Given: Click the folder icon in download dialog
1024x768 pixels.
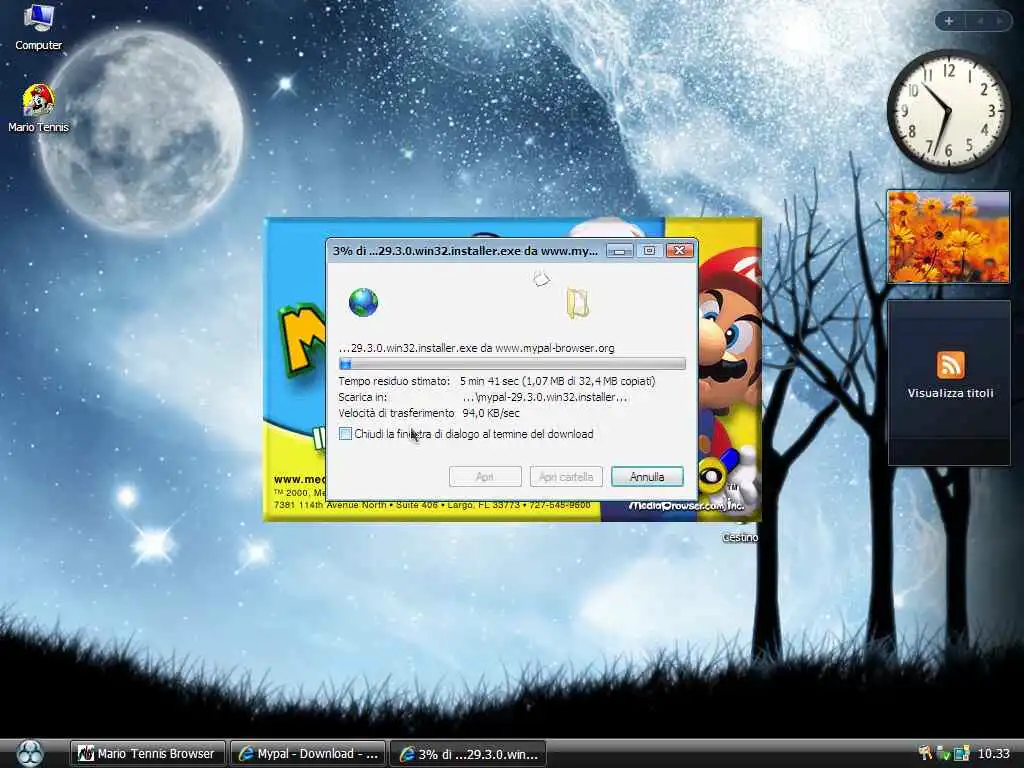Looking at the screenshot, I should 577,303.
